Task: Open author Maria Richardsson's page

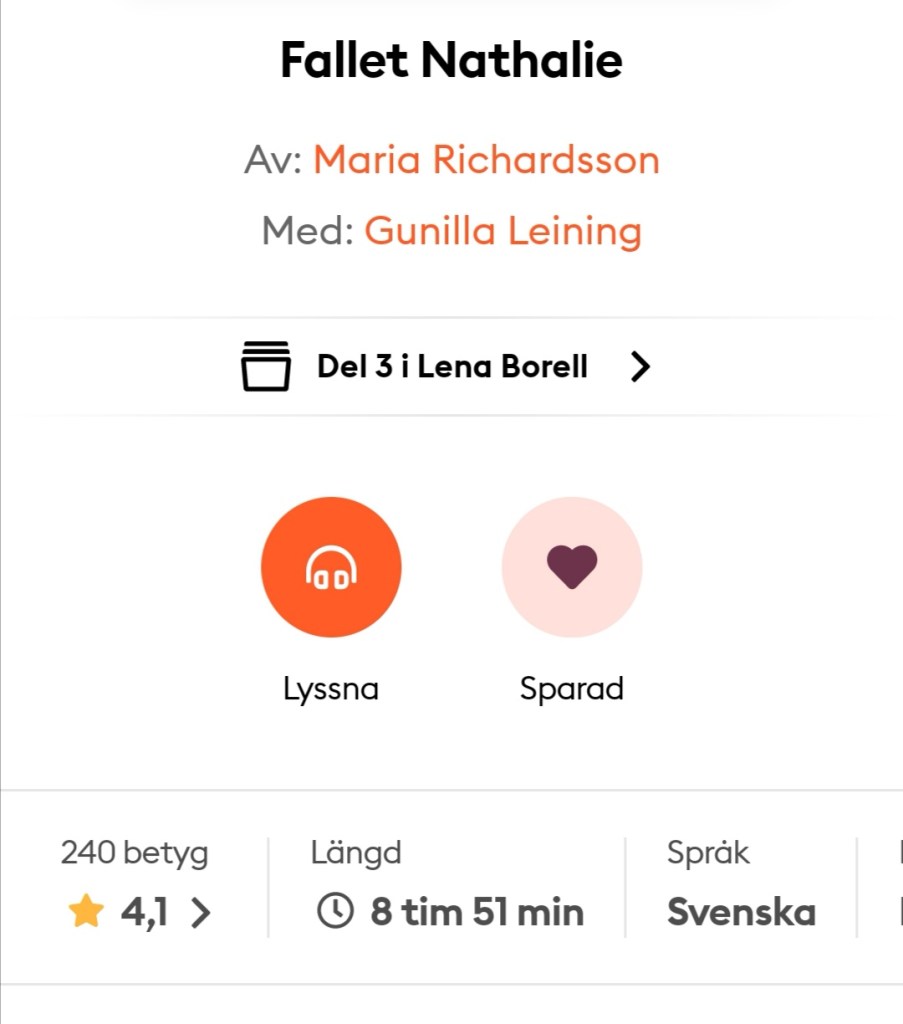Action: 486,160
